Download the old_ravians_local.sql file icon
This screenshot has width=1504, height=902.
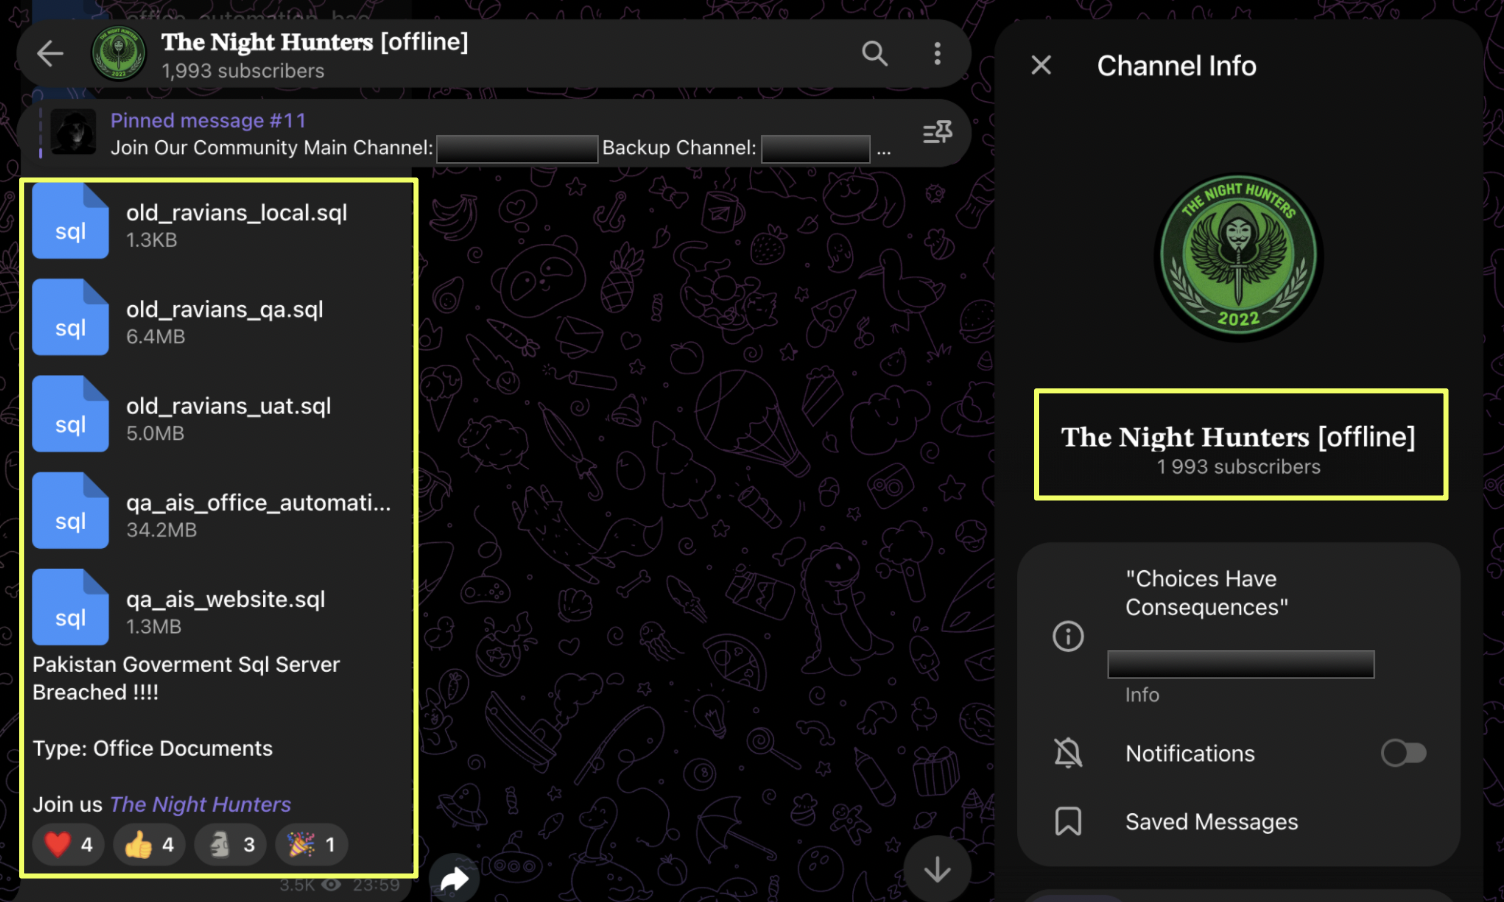pyautogui.click(x=70, y=221)
